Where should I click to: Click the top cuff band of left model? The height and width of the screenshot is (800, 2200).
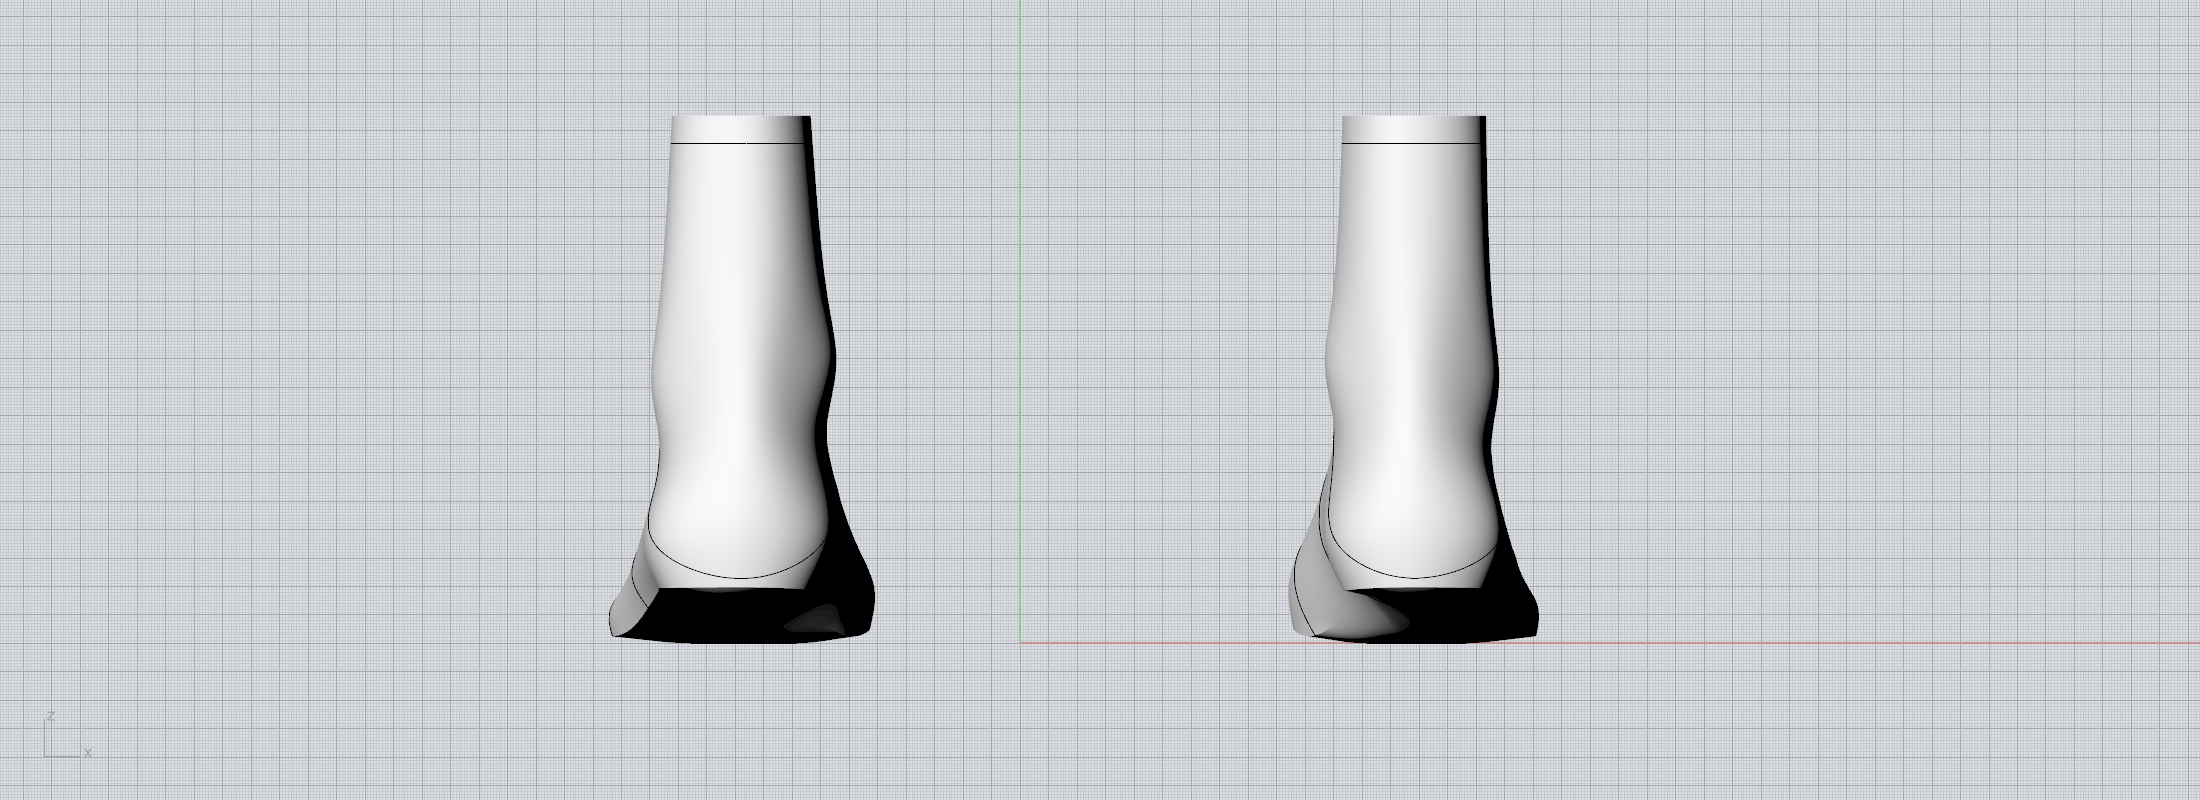tap(740, 129)
